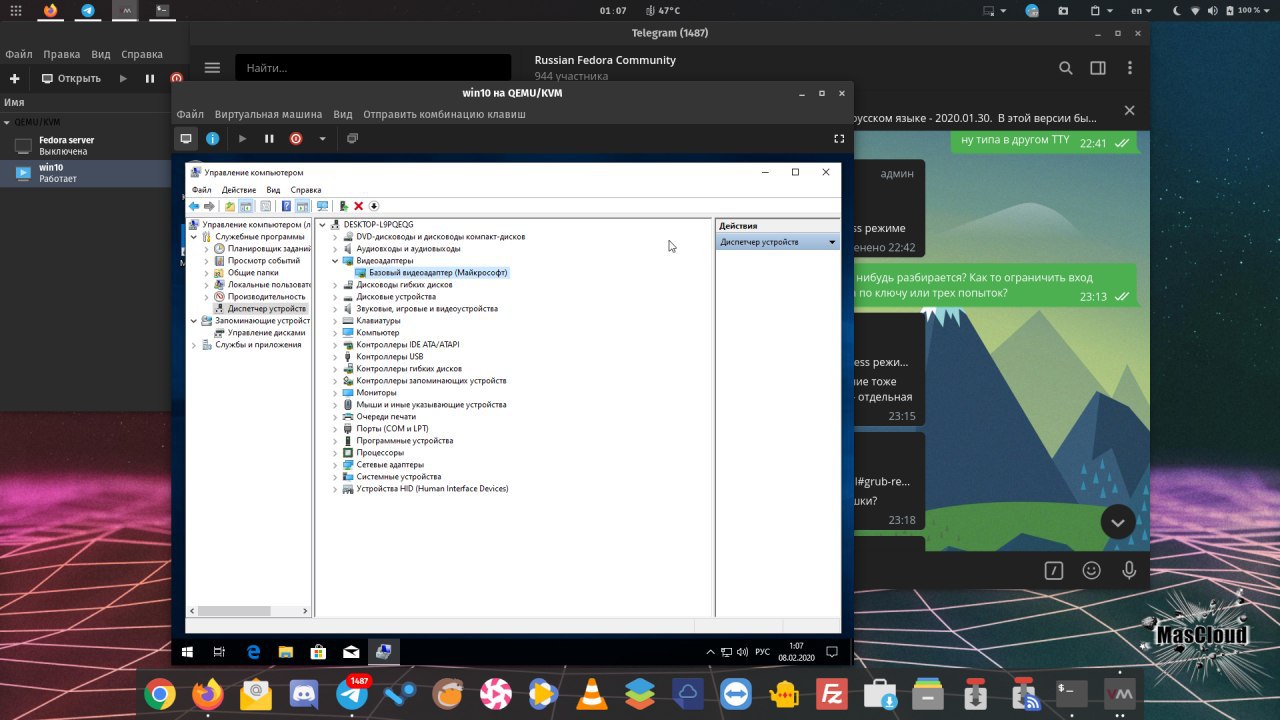The height and width of the screenshot is (720, 1280).
Task: Open Edge browser in guest taskbar
Action: point(253,652)
